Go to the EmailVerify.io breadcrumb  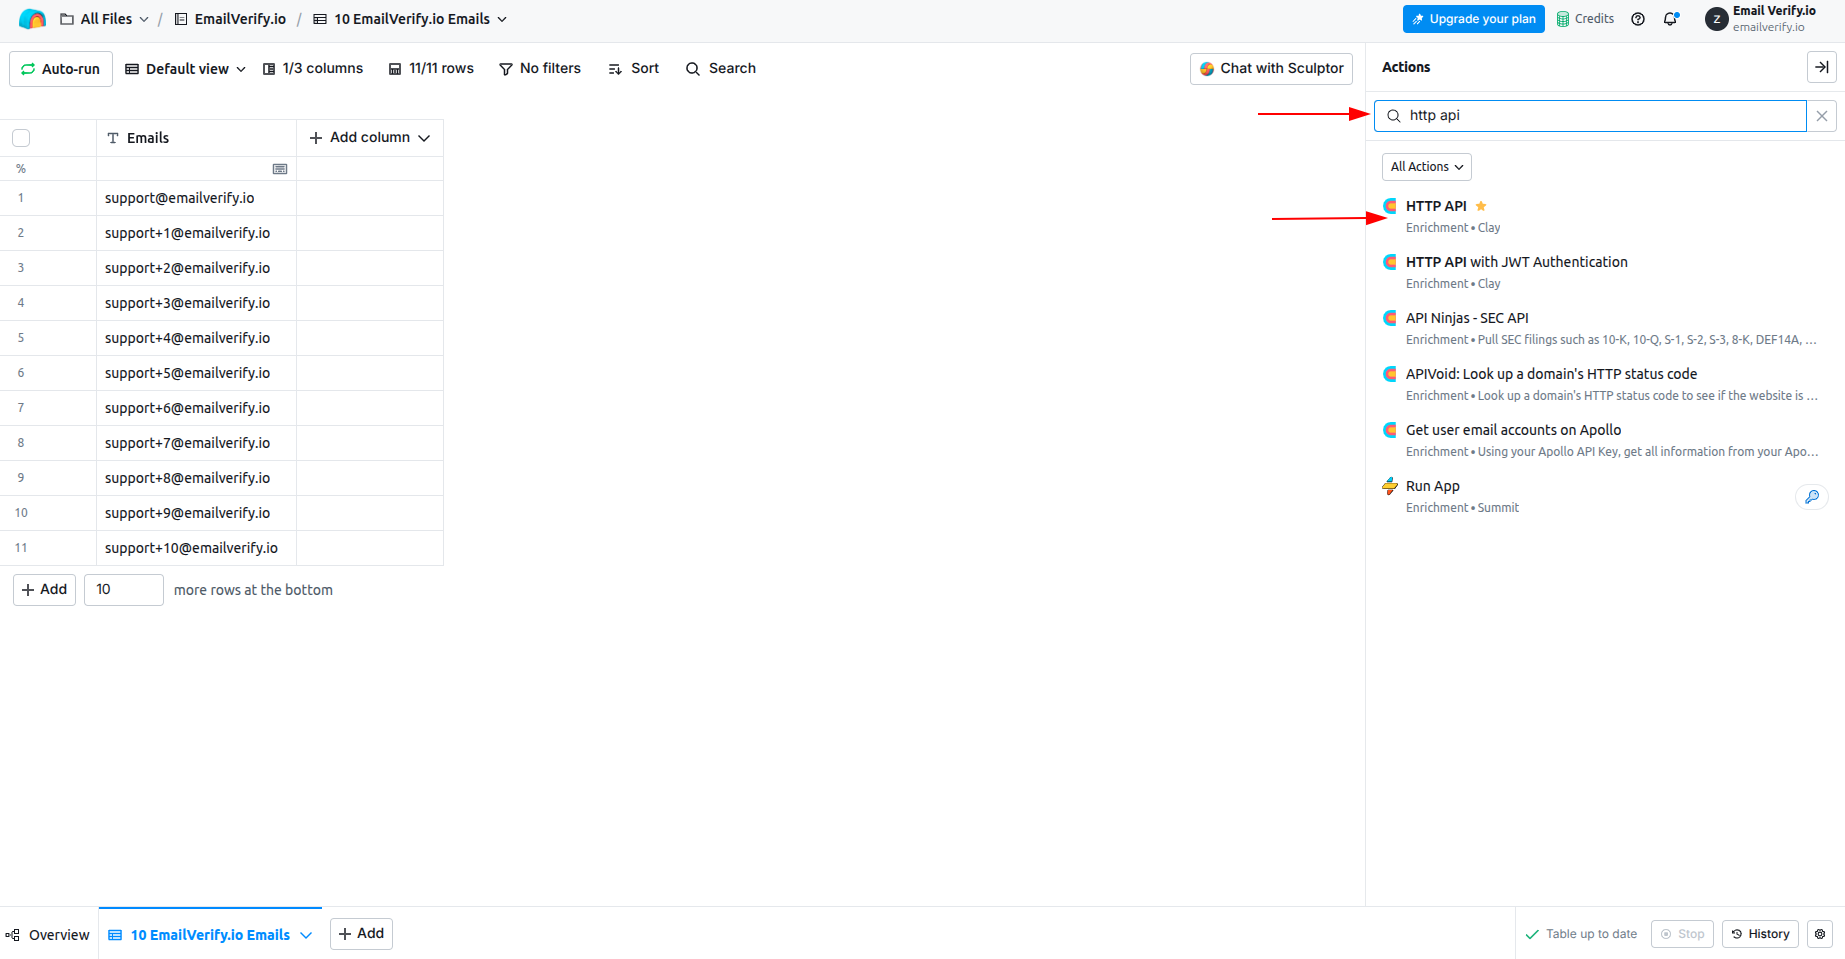231,19
